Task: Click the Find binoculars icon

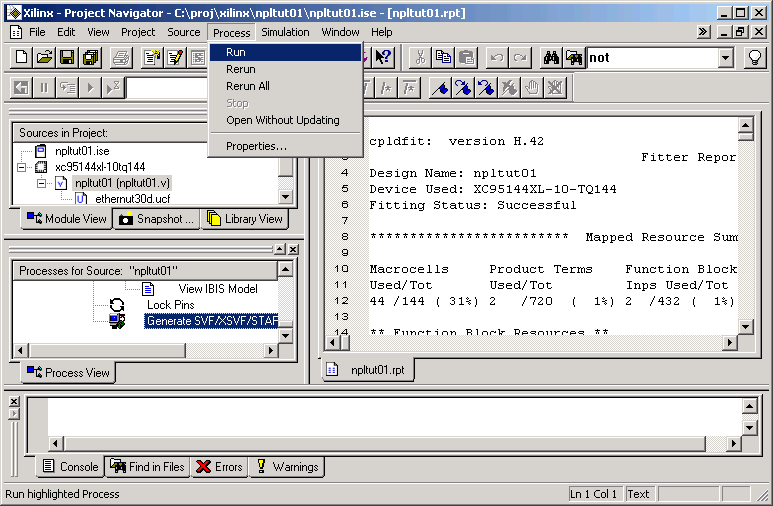Action: coord(551,58)
